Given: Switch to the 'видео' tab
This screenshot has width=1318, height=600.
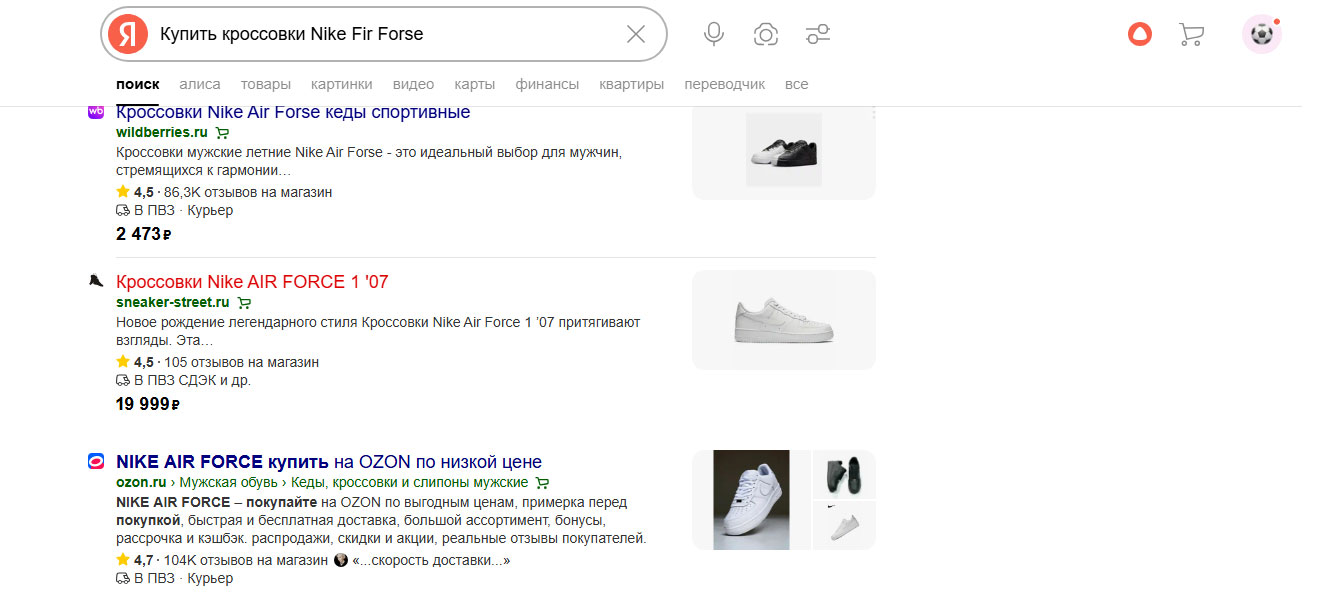Looking at the screenshot, I should (413, 84).
